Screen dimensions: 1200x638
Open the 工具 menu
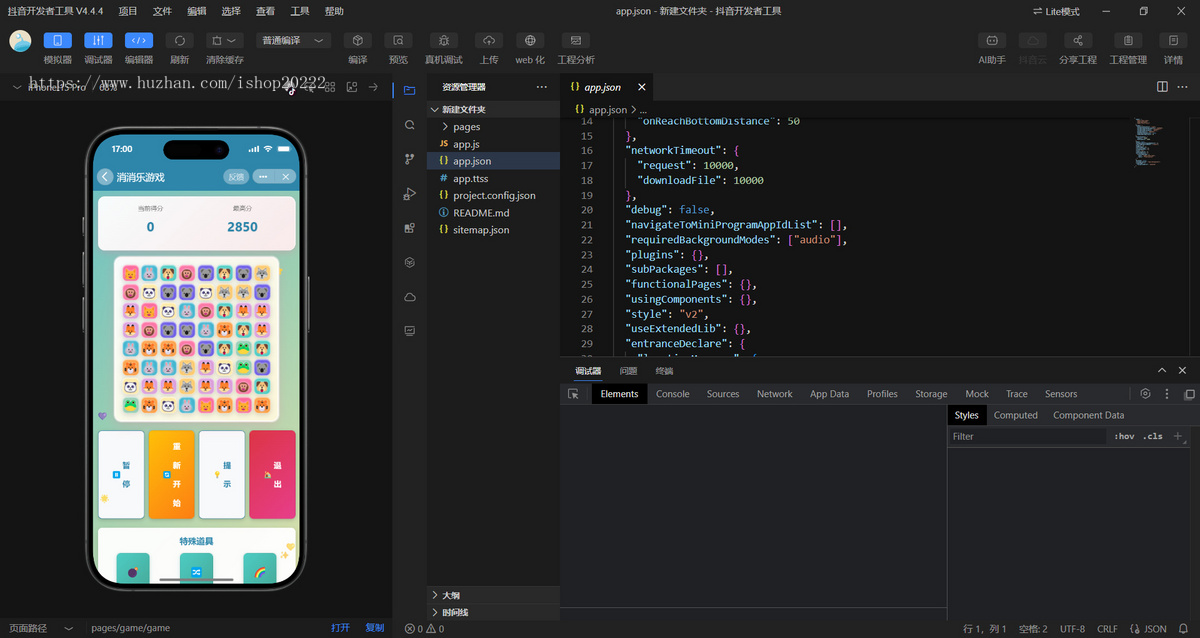pos(300,11)
